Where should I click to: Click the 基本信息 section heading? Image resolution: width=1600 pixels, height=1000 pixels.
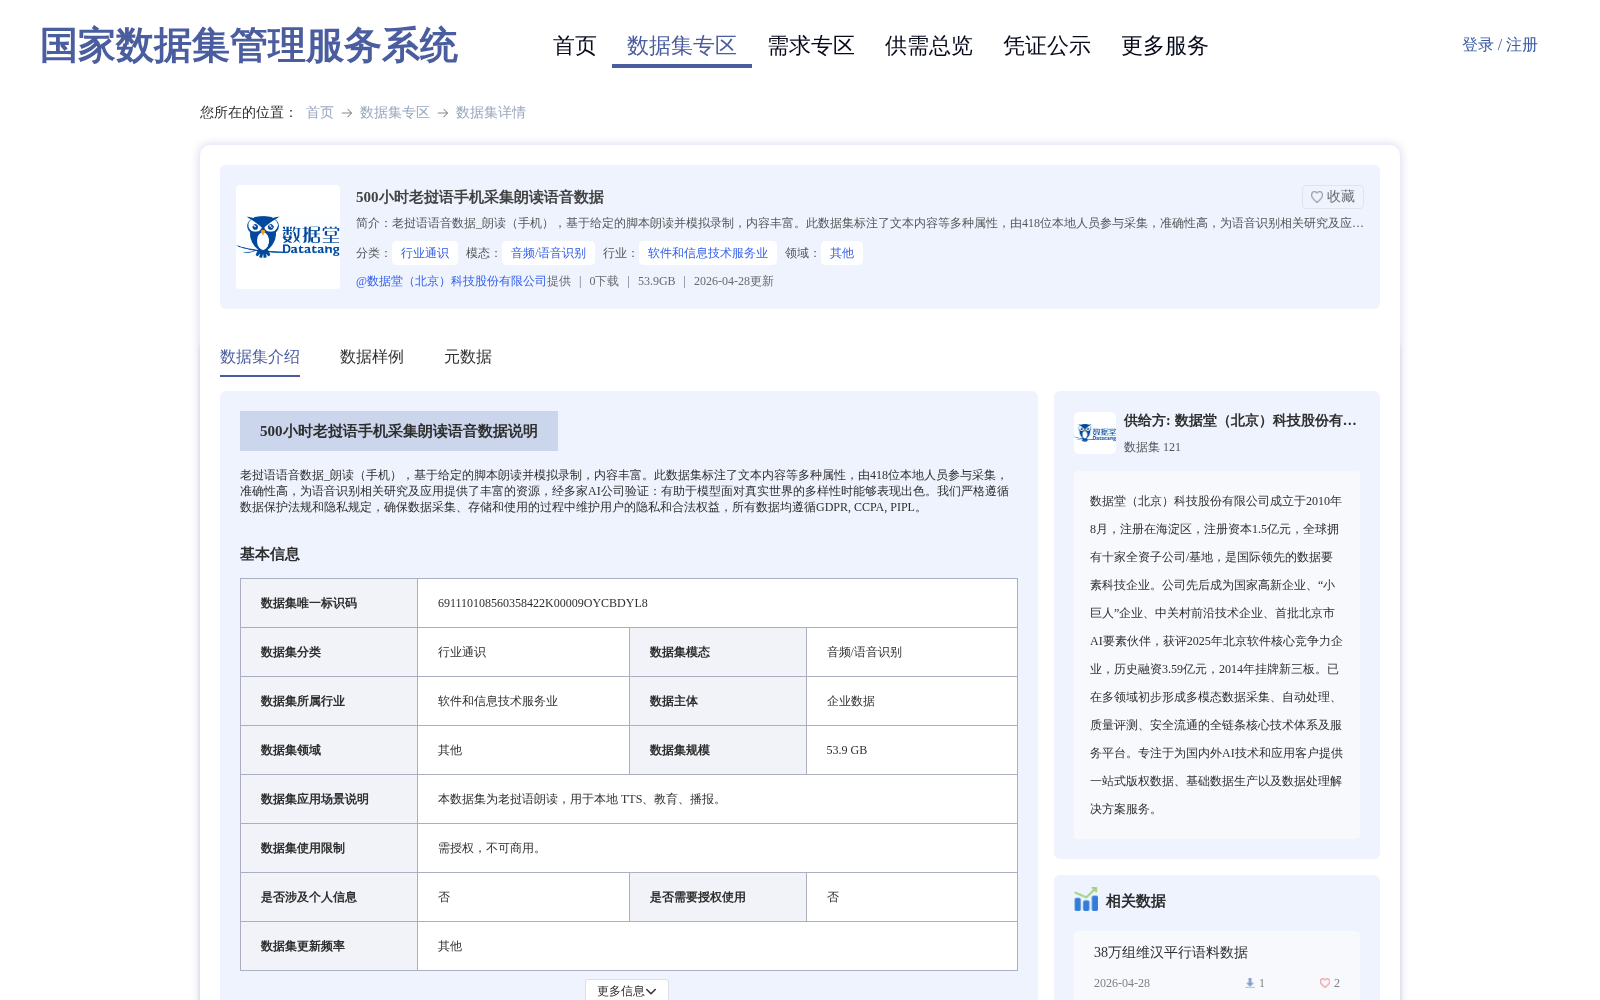click(270, 554)
